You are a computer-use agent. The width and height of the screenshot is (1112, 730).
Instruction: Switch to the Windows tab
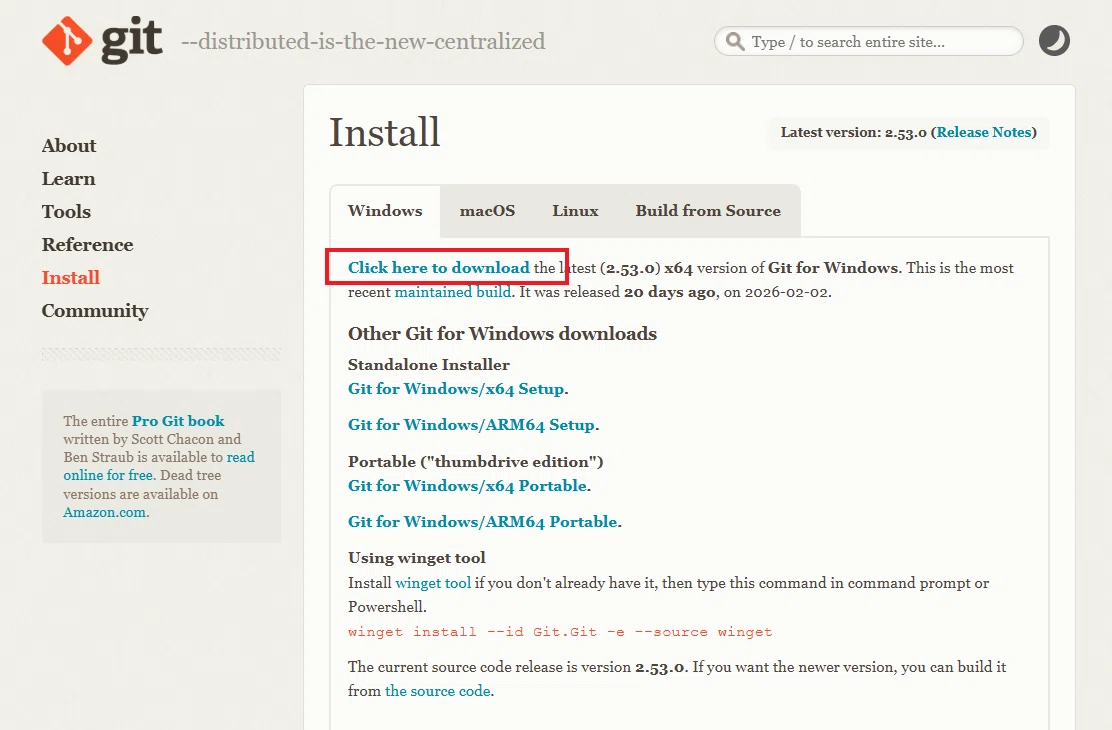point(385,211)
